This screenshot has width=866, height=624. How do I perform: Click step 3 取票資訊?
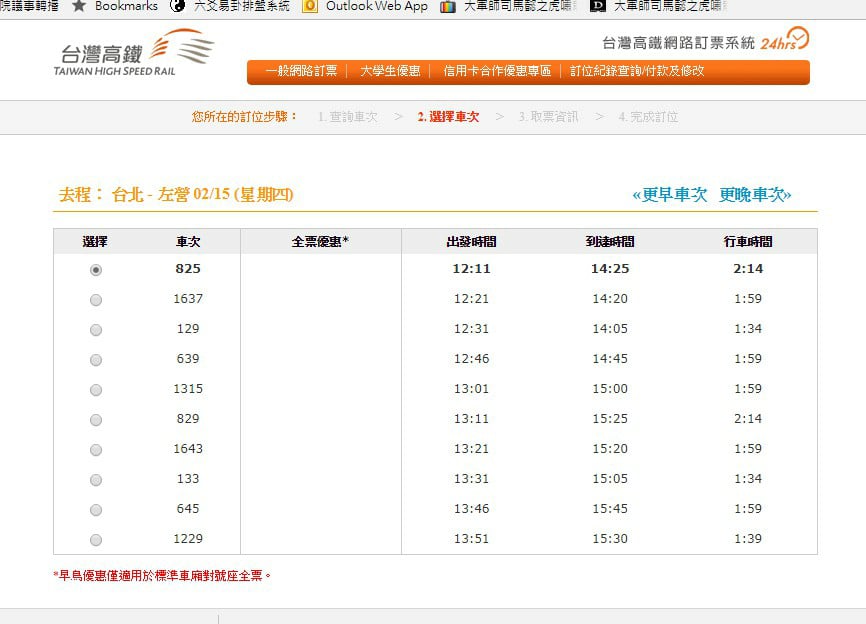pos(548,117)
